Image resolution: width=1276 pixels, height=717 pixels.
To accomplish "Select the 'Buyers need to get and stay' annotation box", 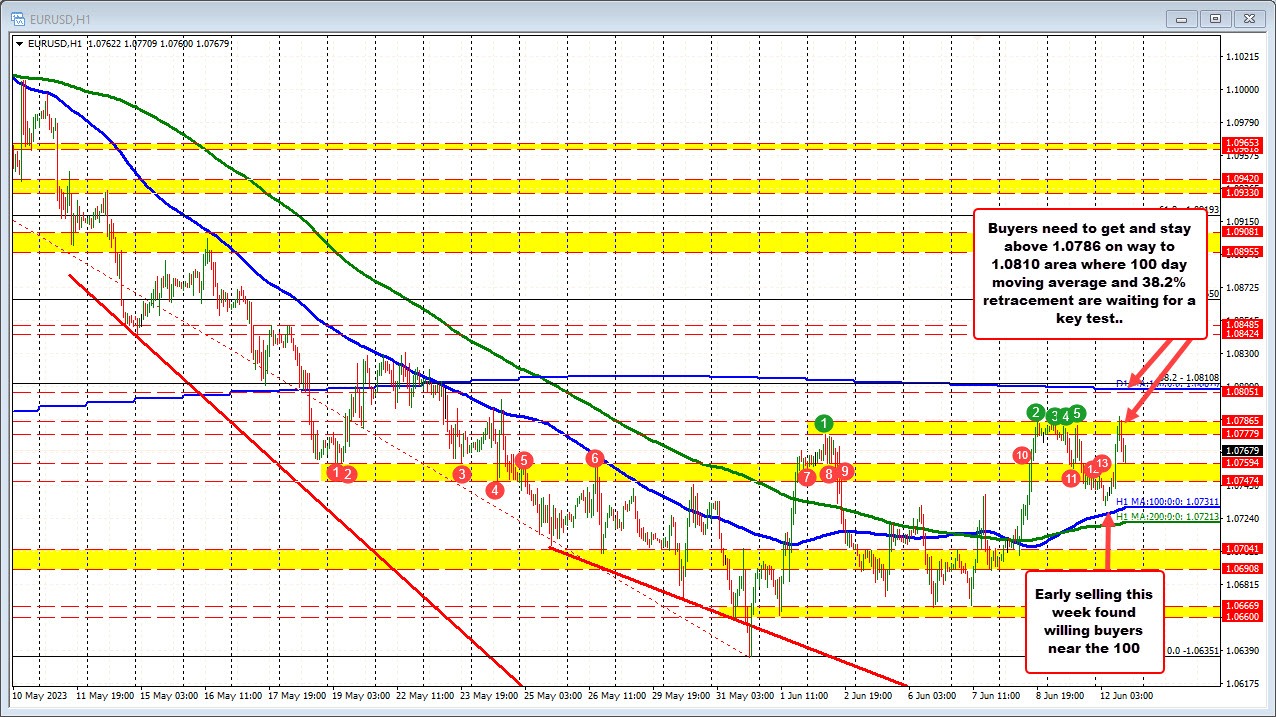I will 1093,272.
